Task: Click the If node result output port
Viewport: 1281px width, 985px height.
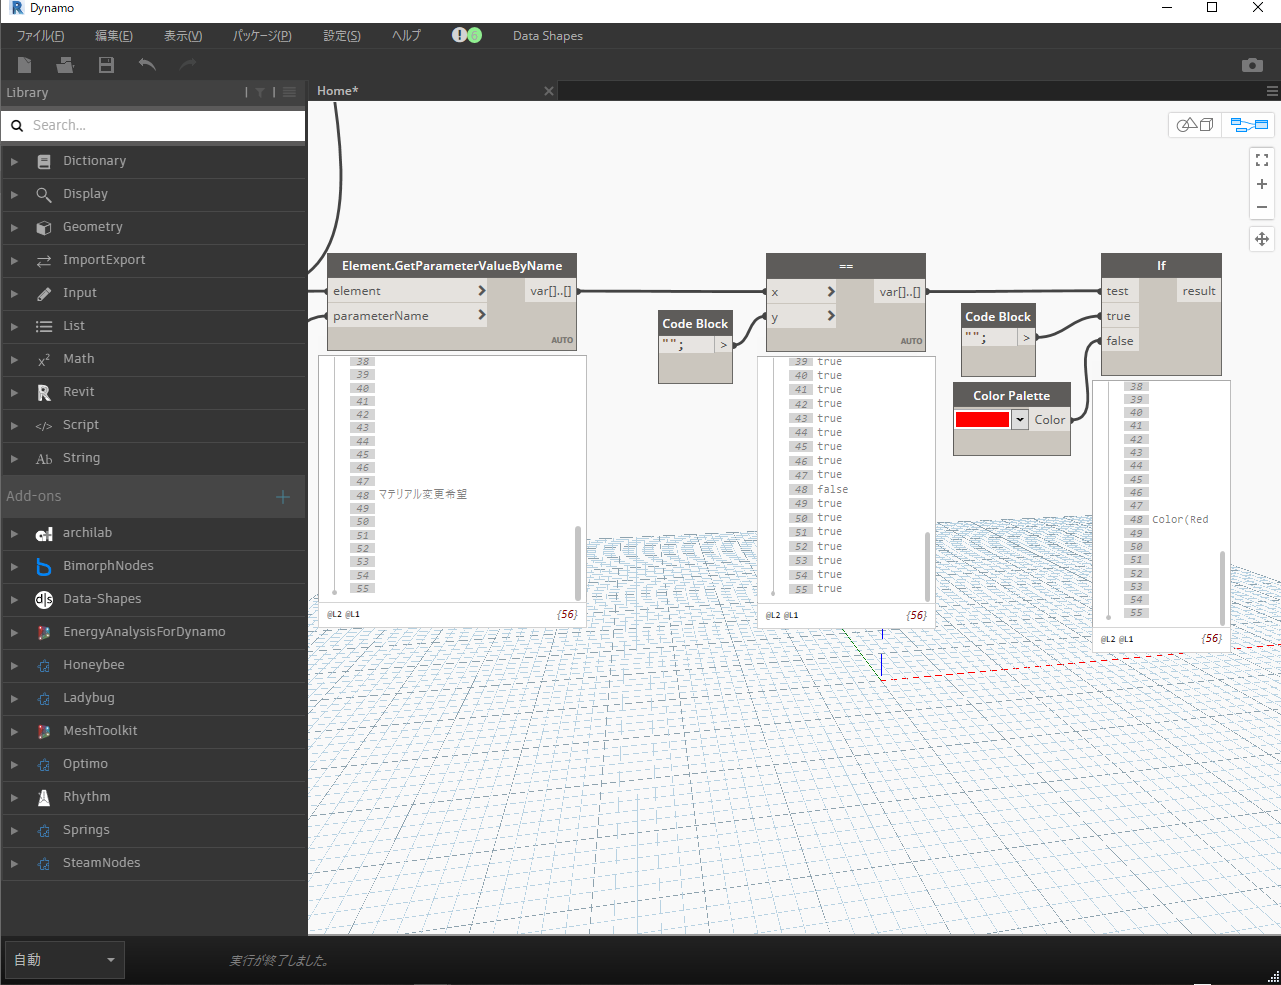Action: click(x=1199, y=291)
